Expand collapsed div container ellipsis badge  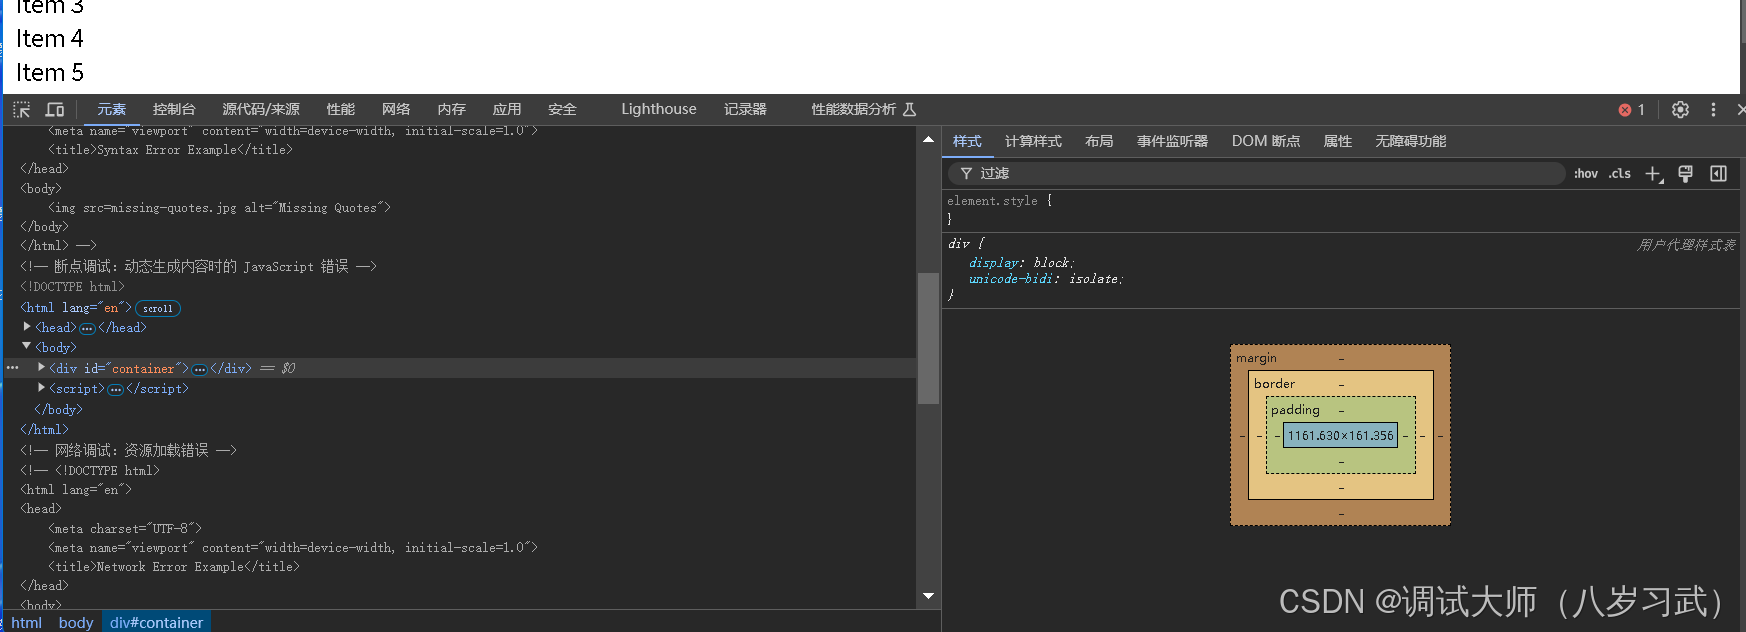[199, 369]
